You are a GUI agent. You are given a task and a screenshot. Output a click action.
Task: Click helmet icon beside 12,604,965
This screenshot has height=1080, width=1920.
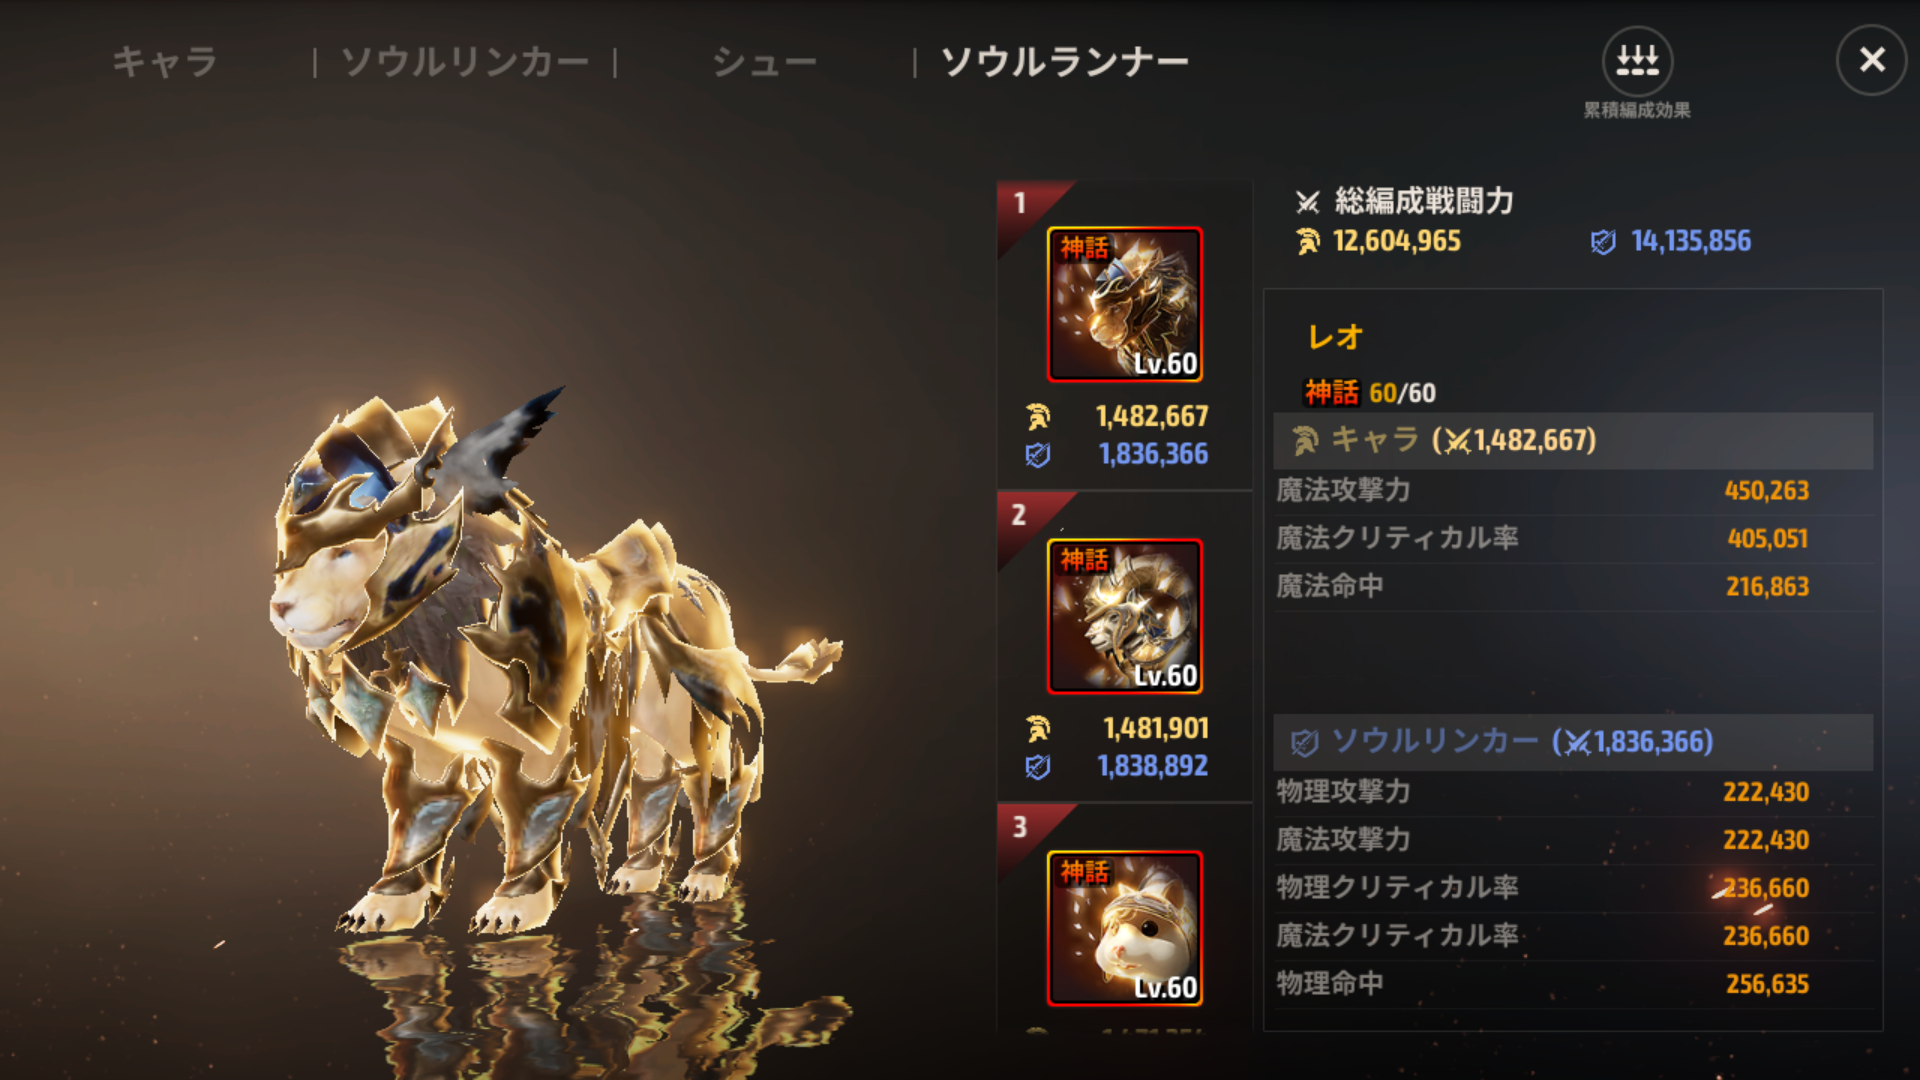(x=1308, y=241)
